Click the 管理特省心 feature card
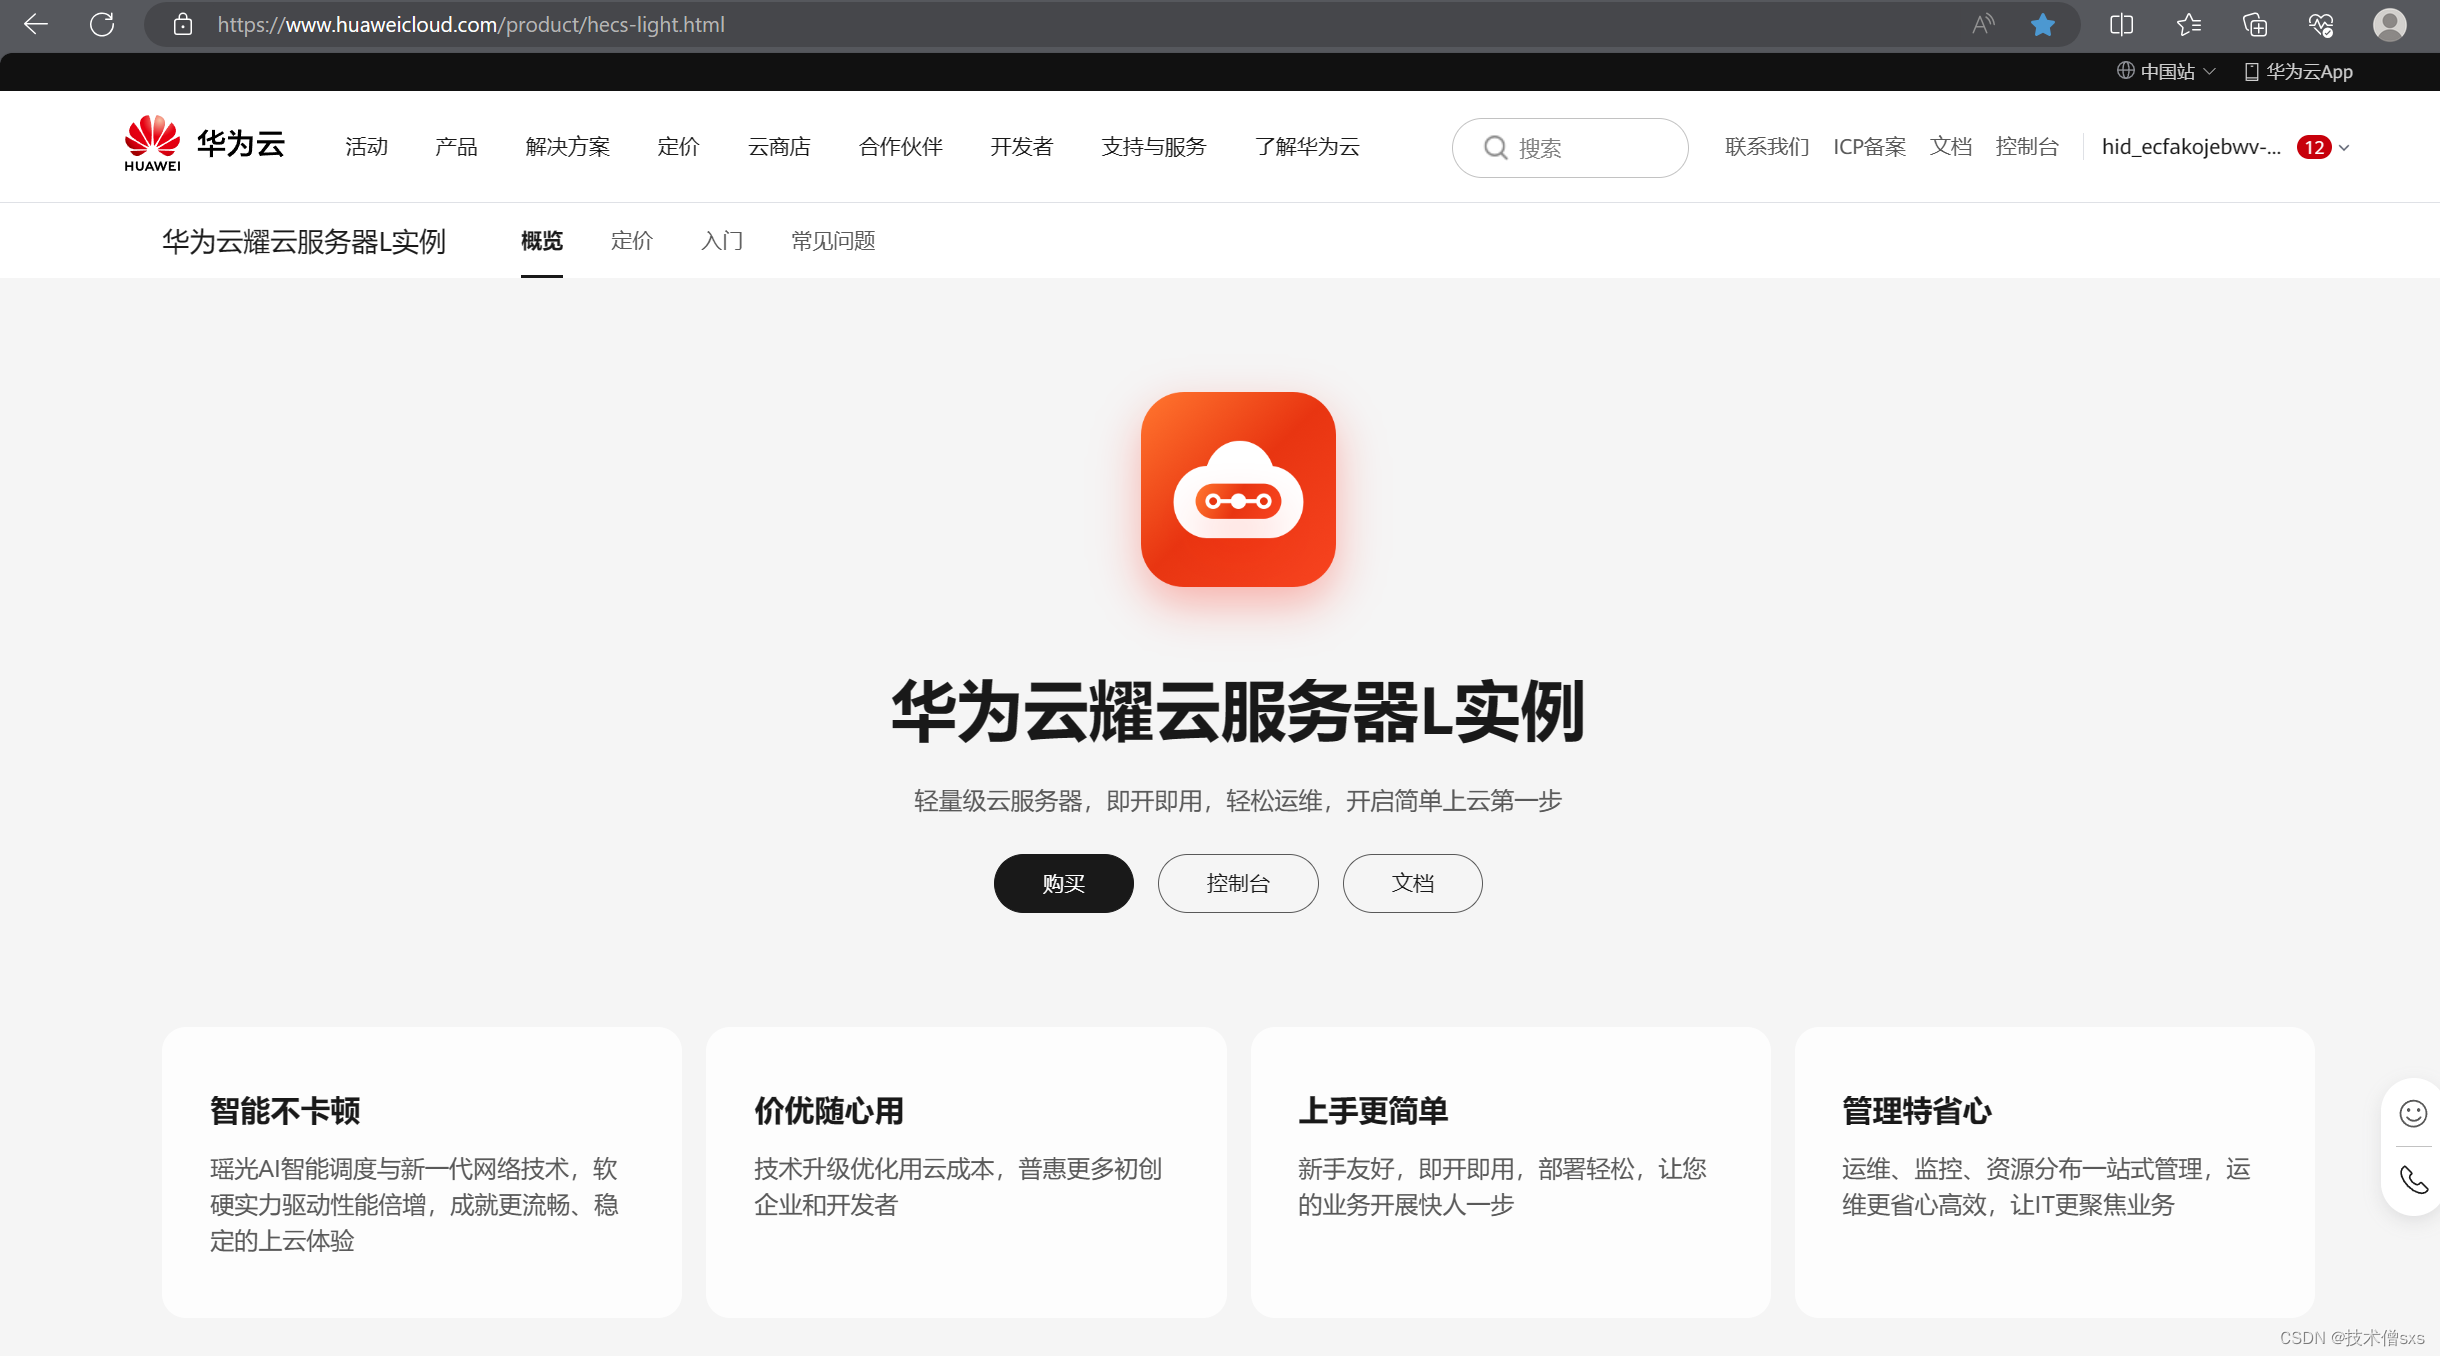The width and height of the screenshot is (2440, 1356). [2054, 1172]
